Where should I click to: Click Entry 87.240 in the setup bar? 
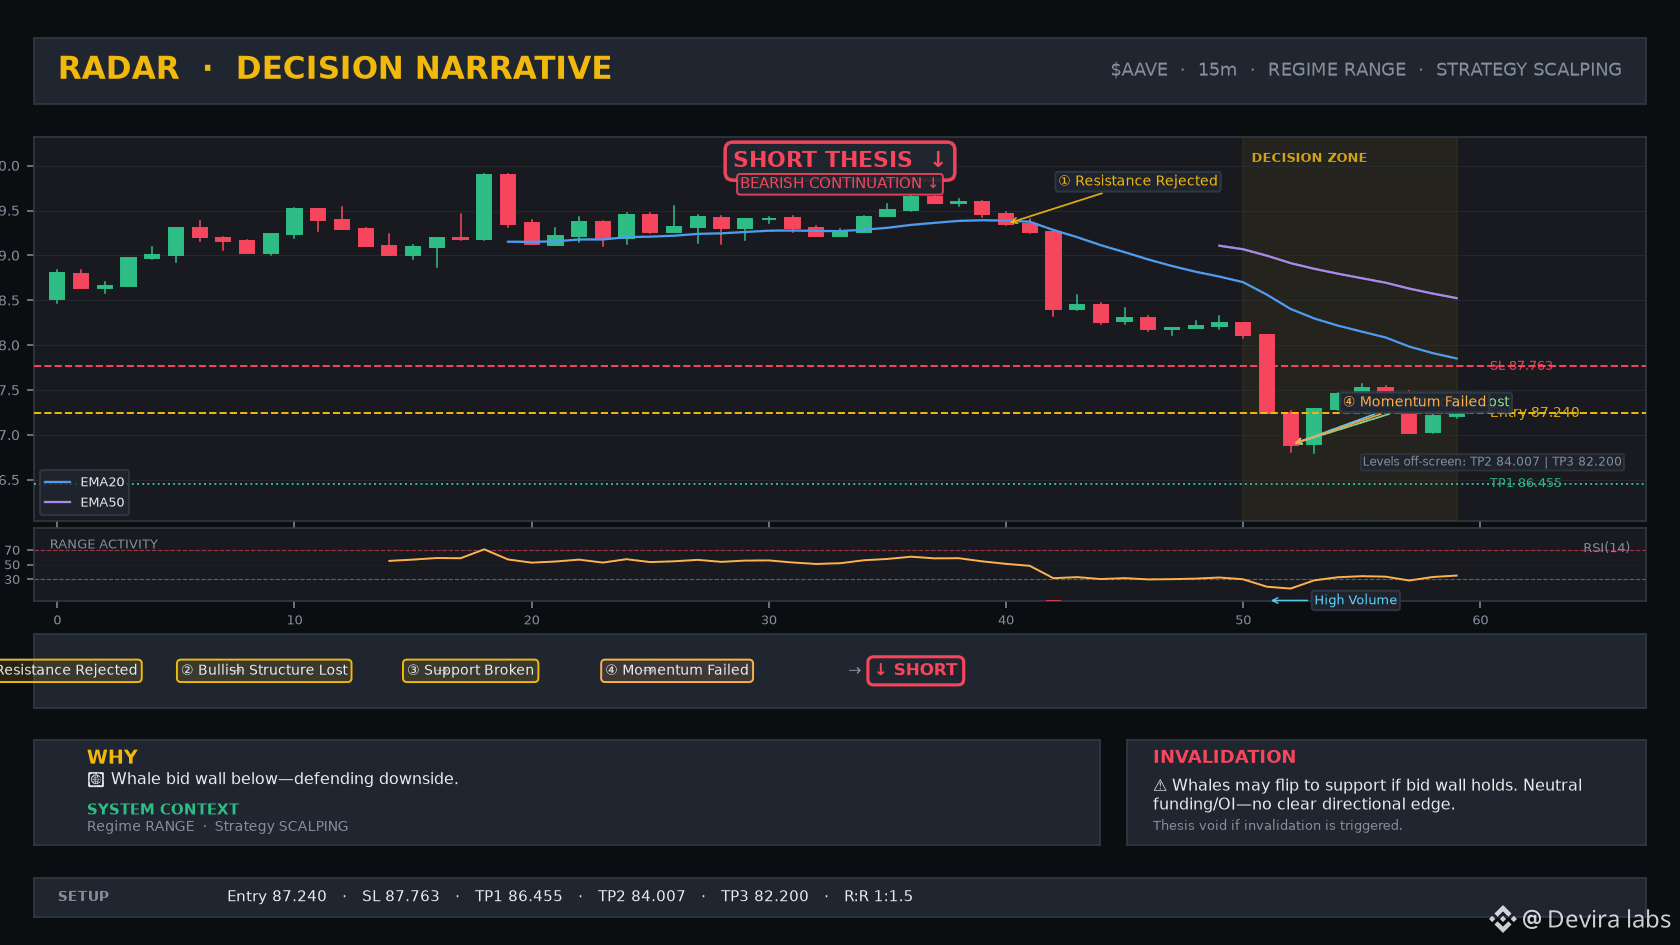tap(277, 897)
